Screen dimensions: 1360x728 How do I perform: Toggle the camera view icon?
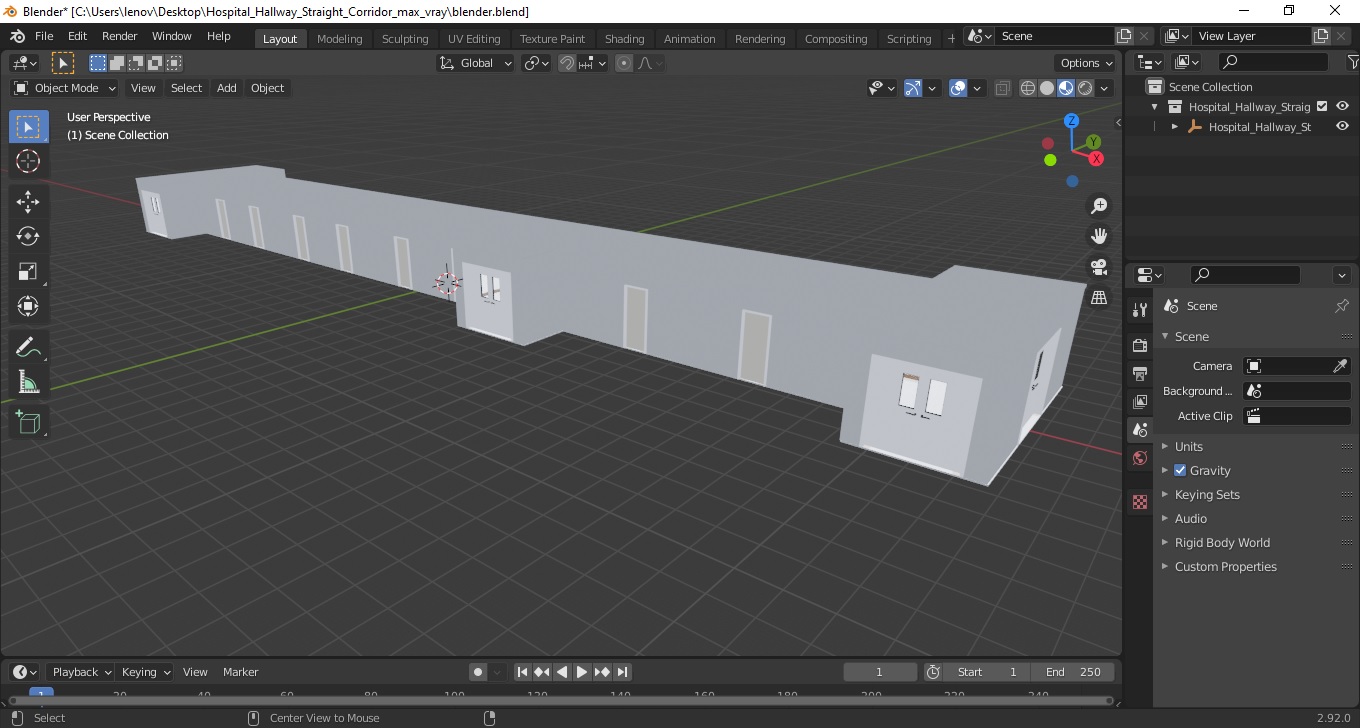tap(1099, 267)
